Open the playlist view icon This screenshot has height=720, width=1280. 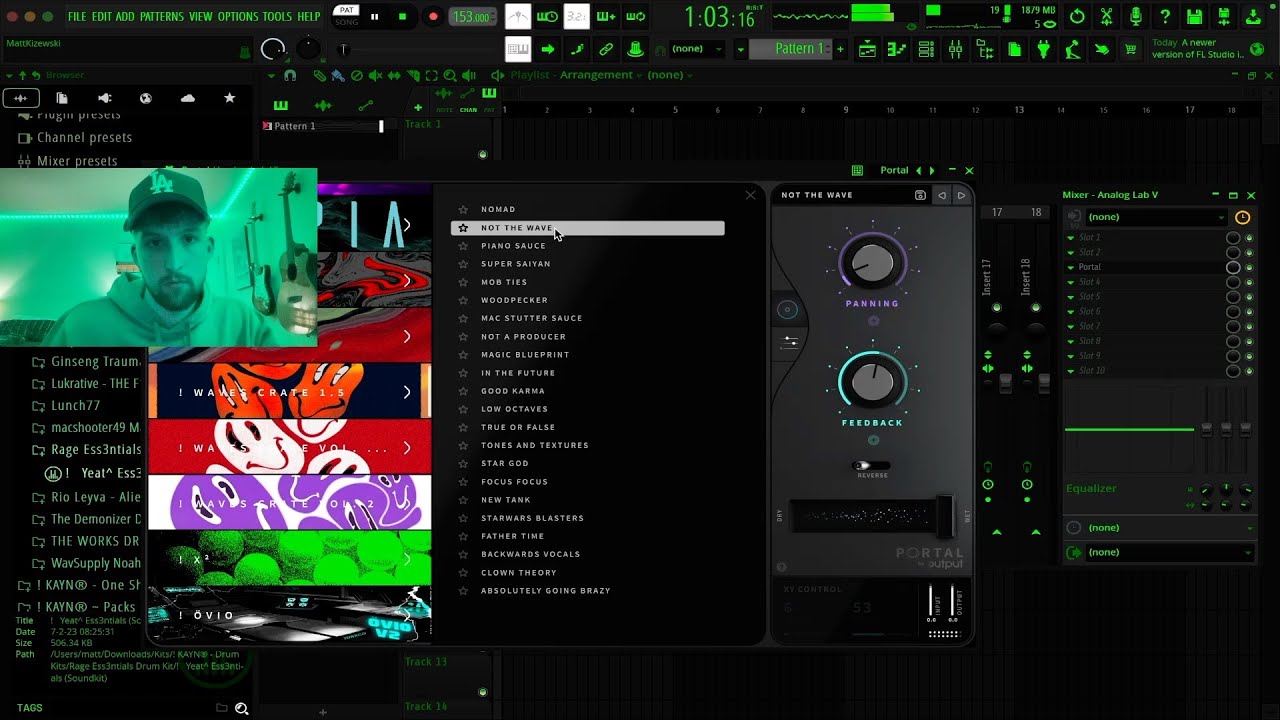[868, 49]
